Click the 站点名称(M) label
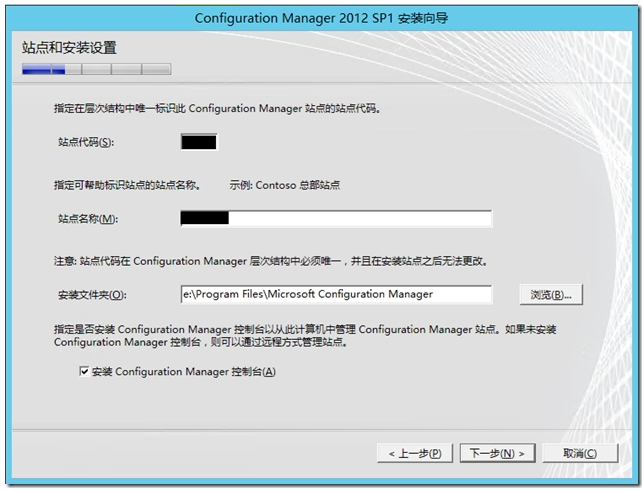The width and height of the screenshot is (644, 491). click(x=88, y=219)
